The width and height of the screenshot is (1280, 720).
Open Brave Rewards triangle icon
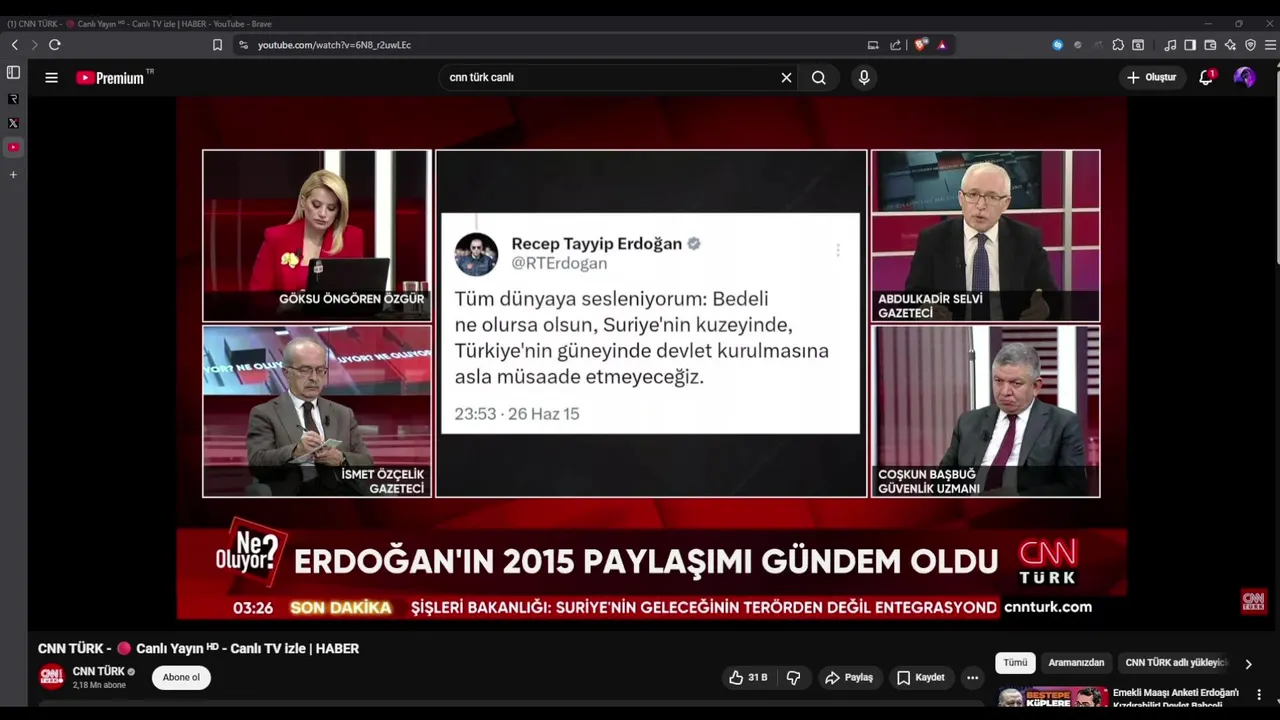942,45
